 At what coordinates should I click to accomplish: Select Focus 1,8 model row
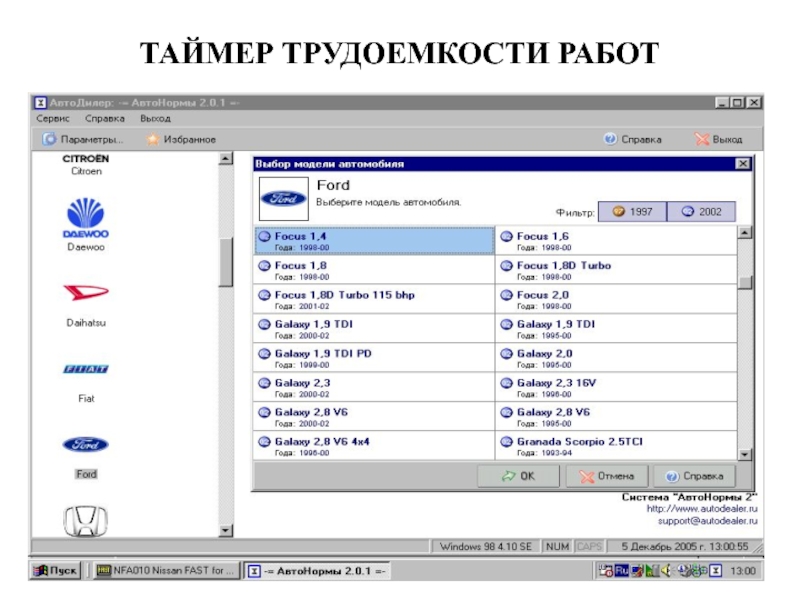[374, 270]
